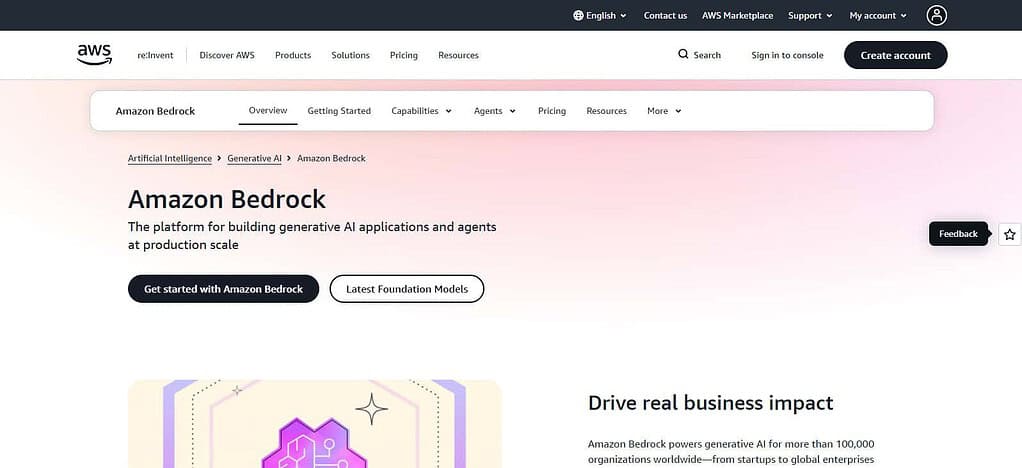Open the user profile avatar icon
The width and height of the screenshot is (1022, 468).
click(937, 16)
